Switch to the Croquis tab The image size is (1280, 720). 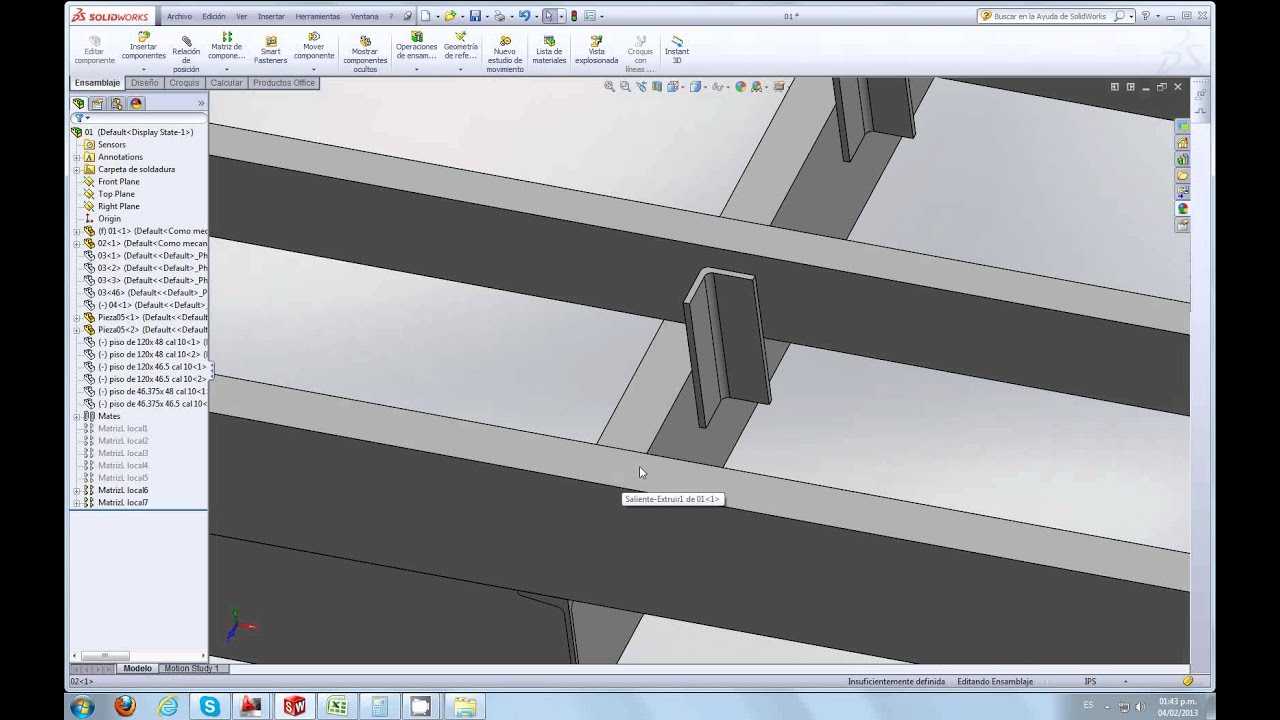(x=184, y=83)
